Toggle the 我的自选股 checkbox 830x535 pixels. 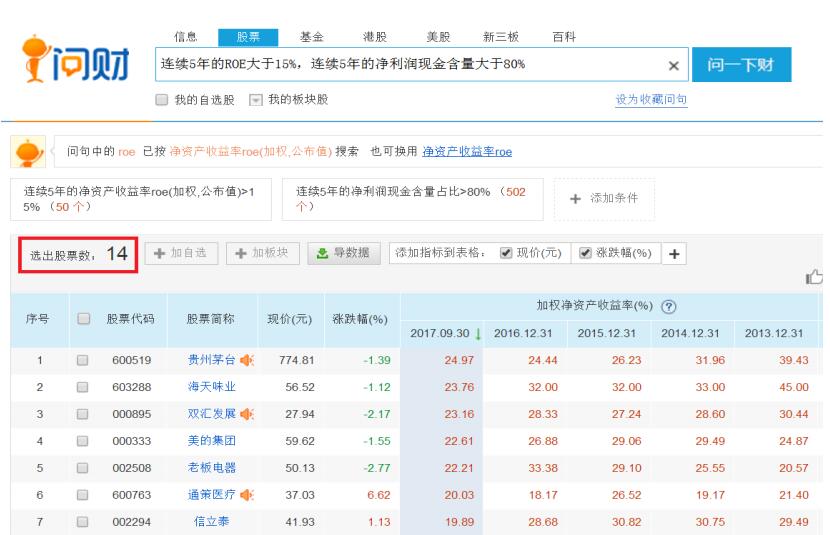(x=161, y=99)
